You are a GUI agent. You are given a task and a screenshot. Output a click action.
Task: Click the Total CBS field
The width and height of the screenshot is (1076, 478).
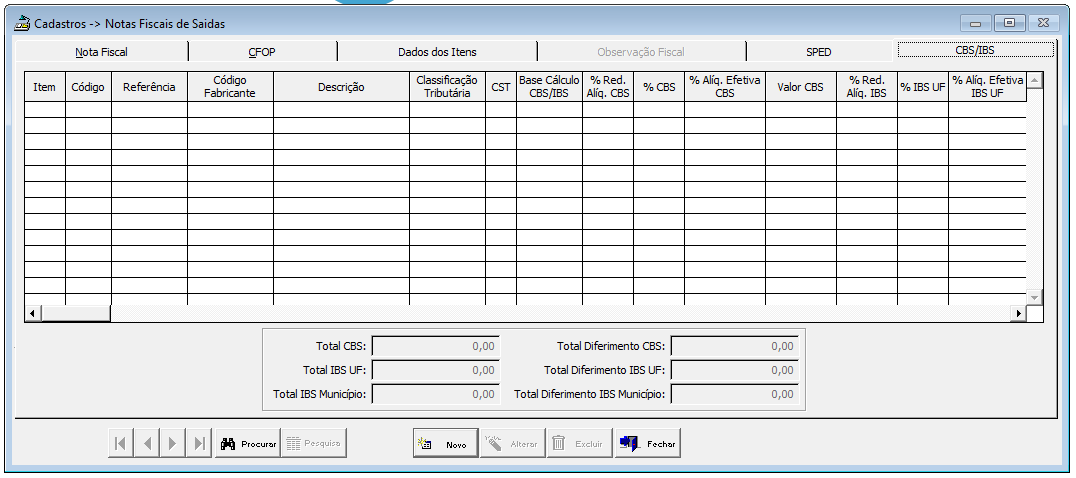click(435, 346)
